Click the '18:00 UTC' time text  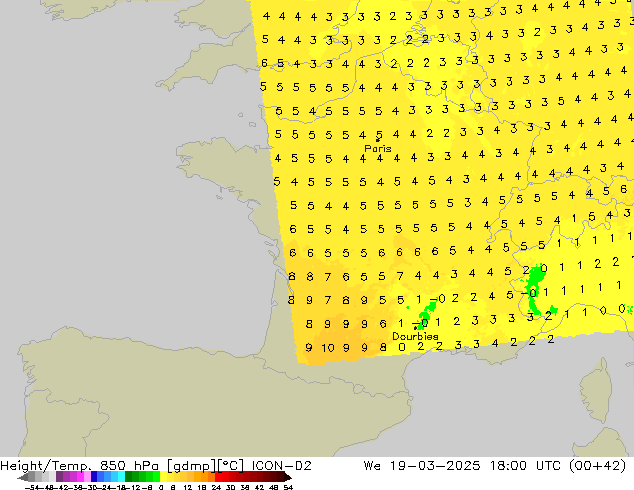coord(525,466)
